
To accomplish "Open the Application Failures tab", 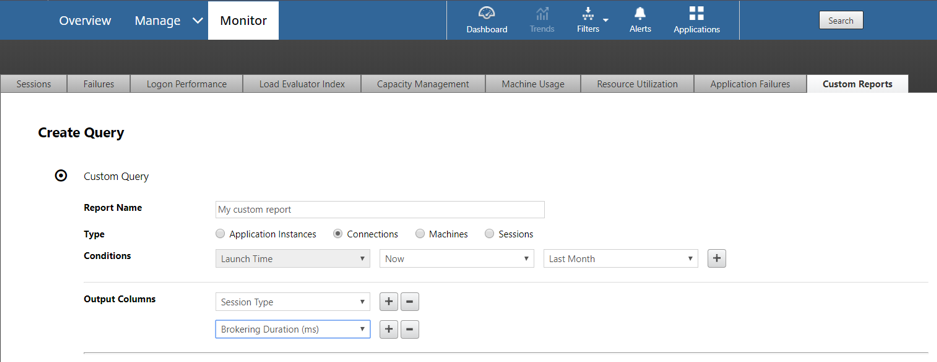I will click(750, 84).
